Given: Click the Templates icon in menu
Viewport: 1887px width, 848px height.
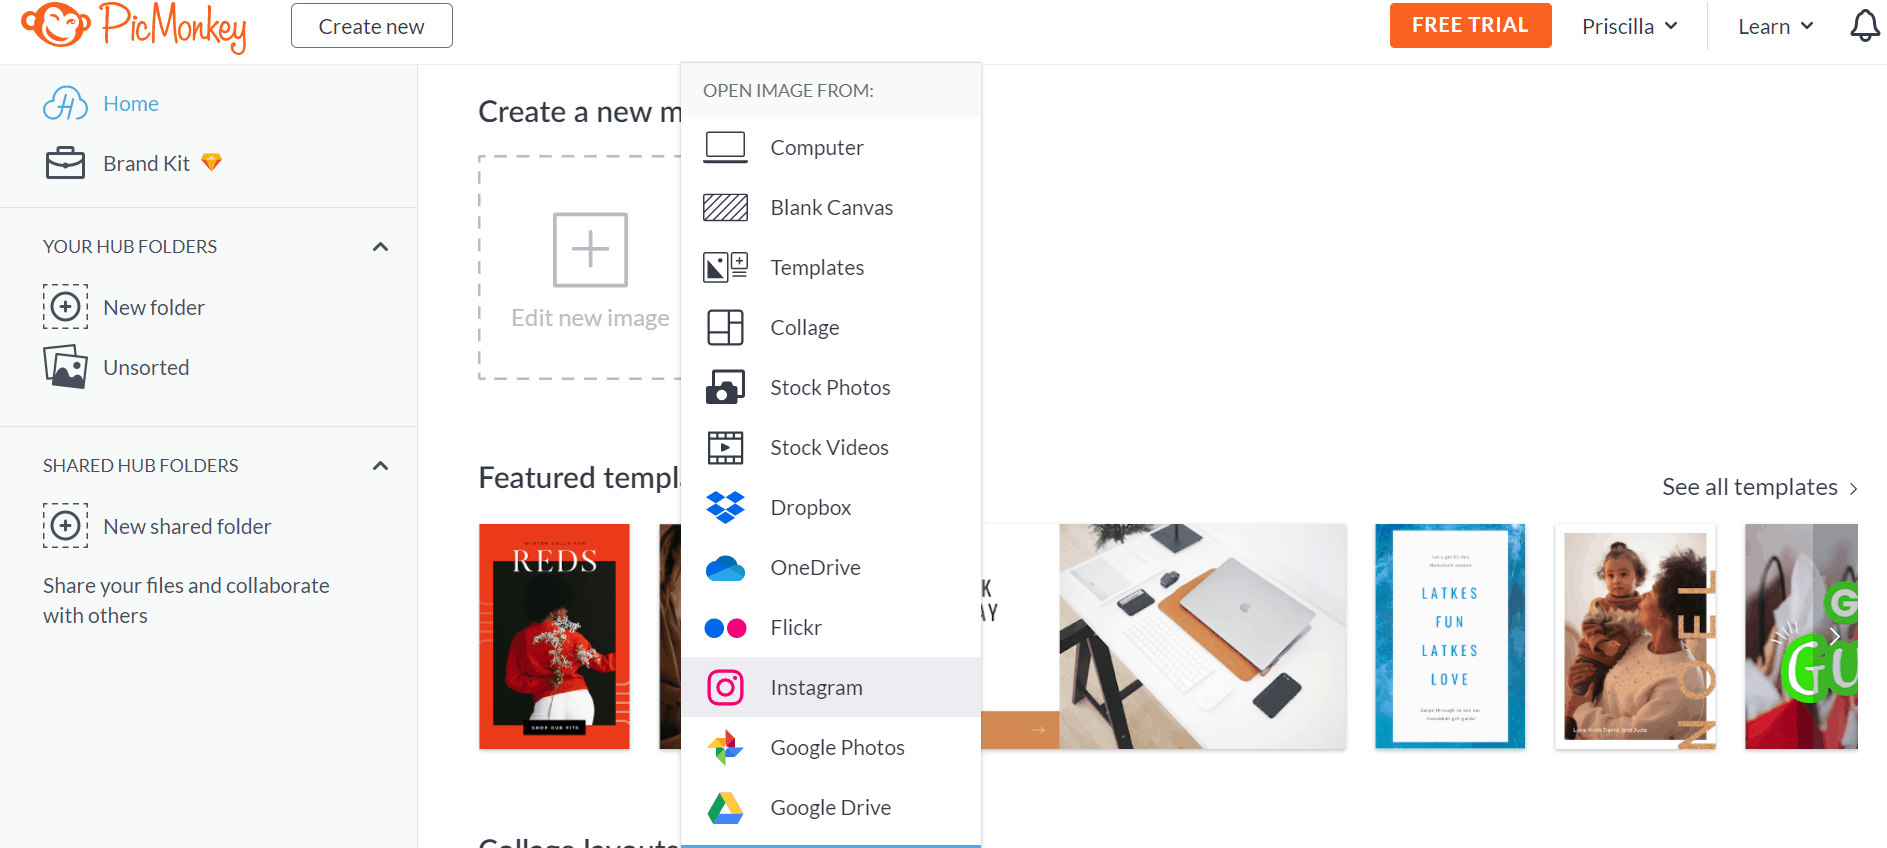Looking at the screenshot, I should [725, 267].
